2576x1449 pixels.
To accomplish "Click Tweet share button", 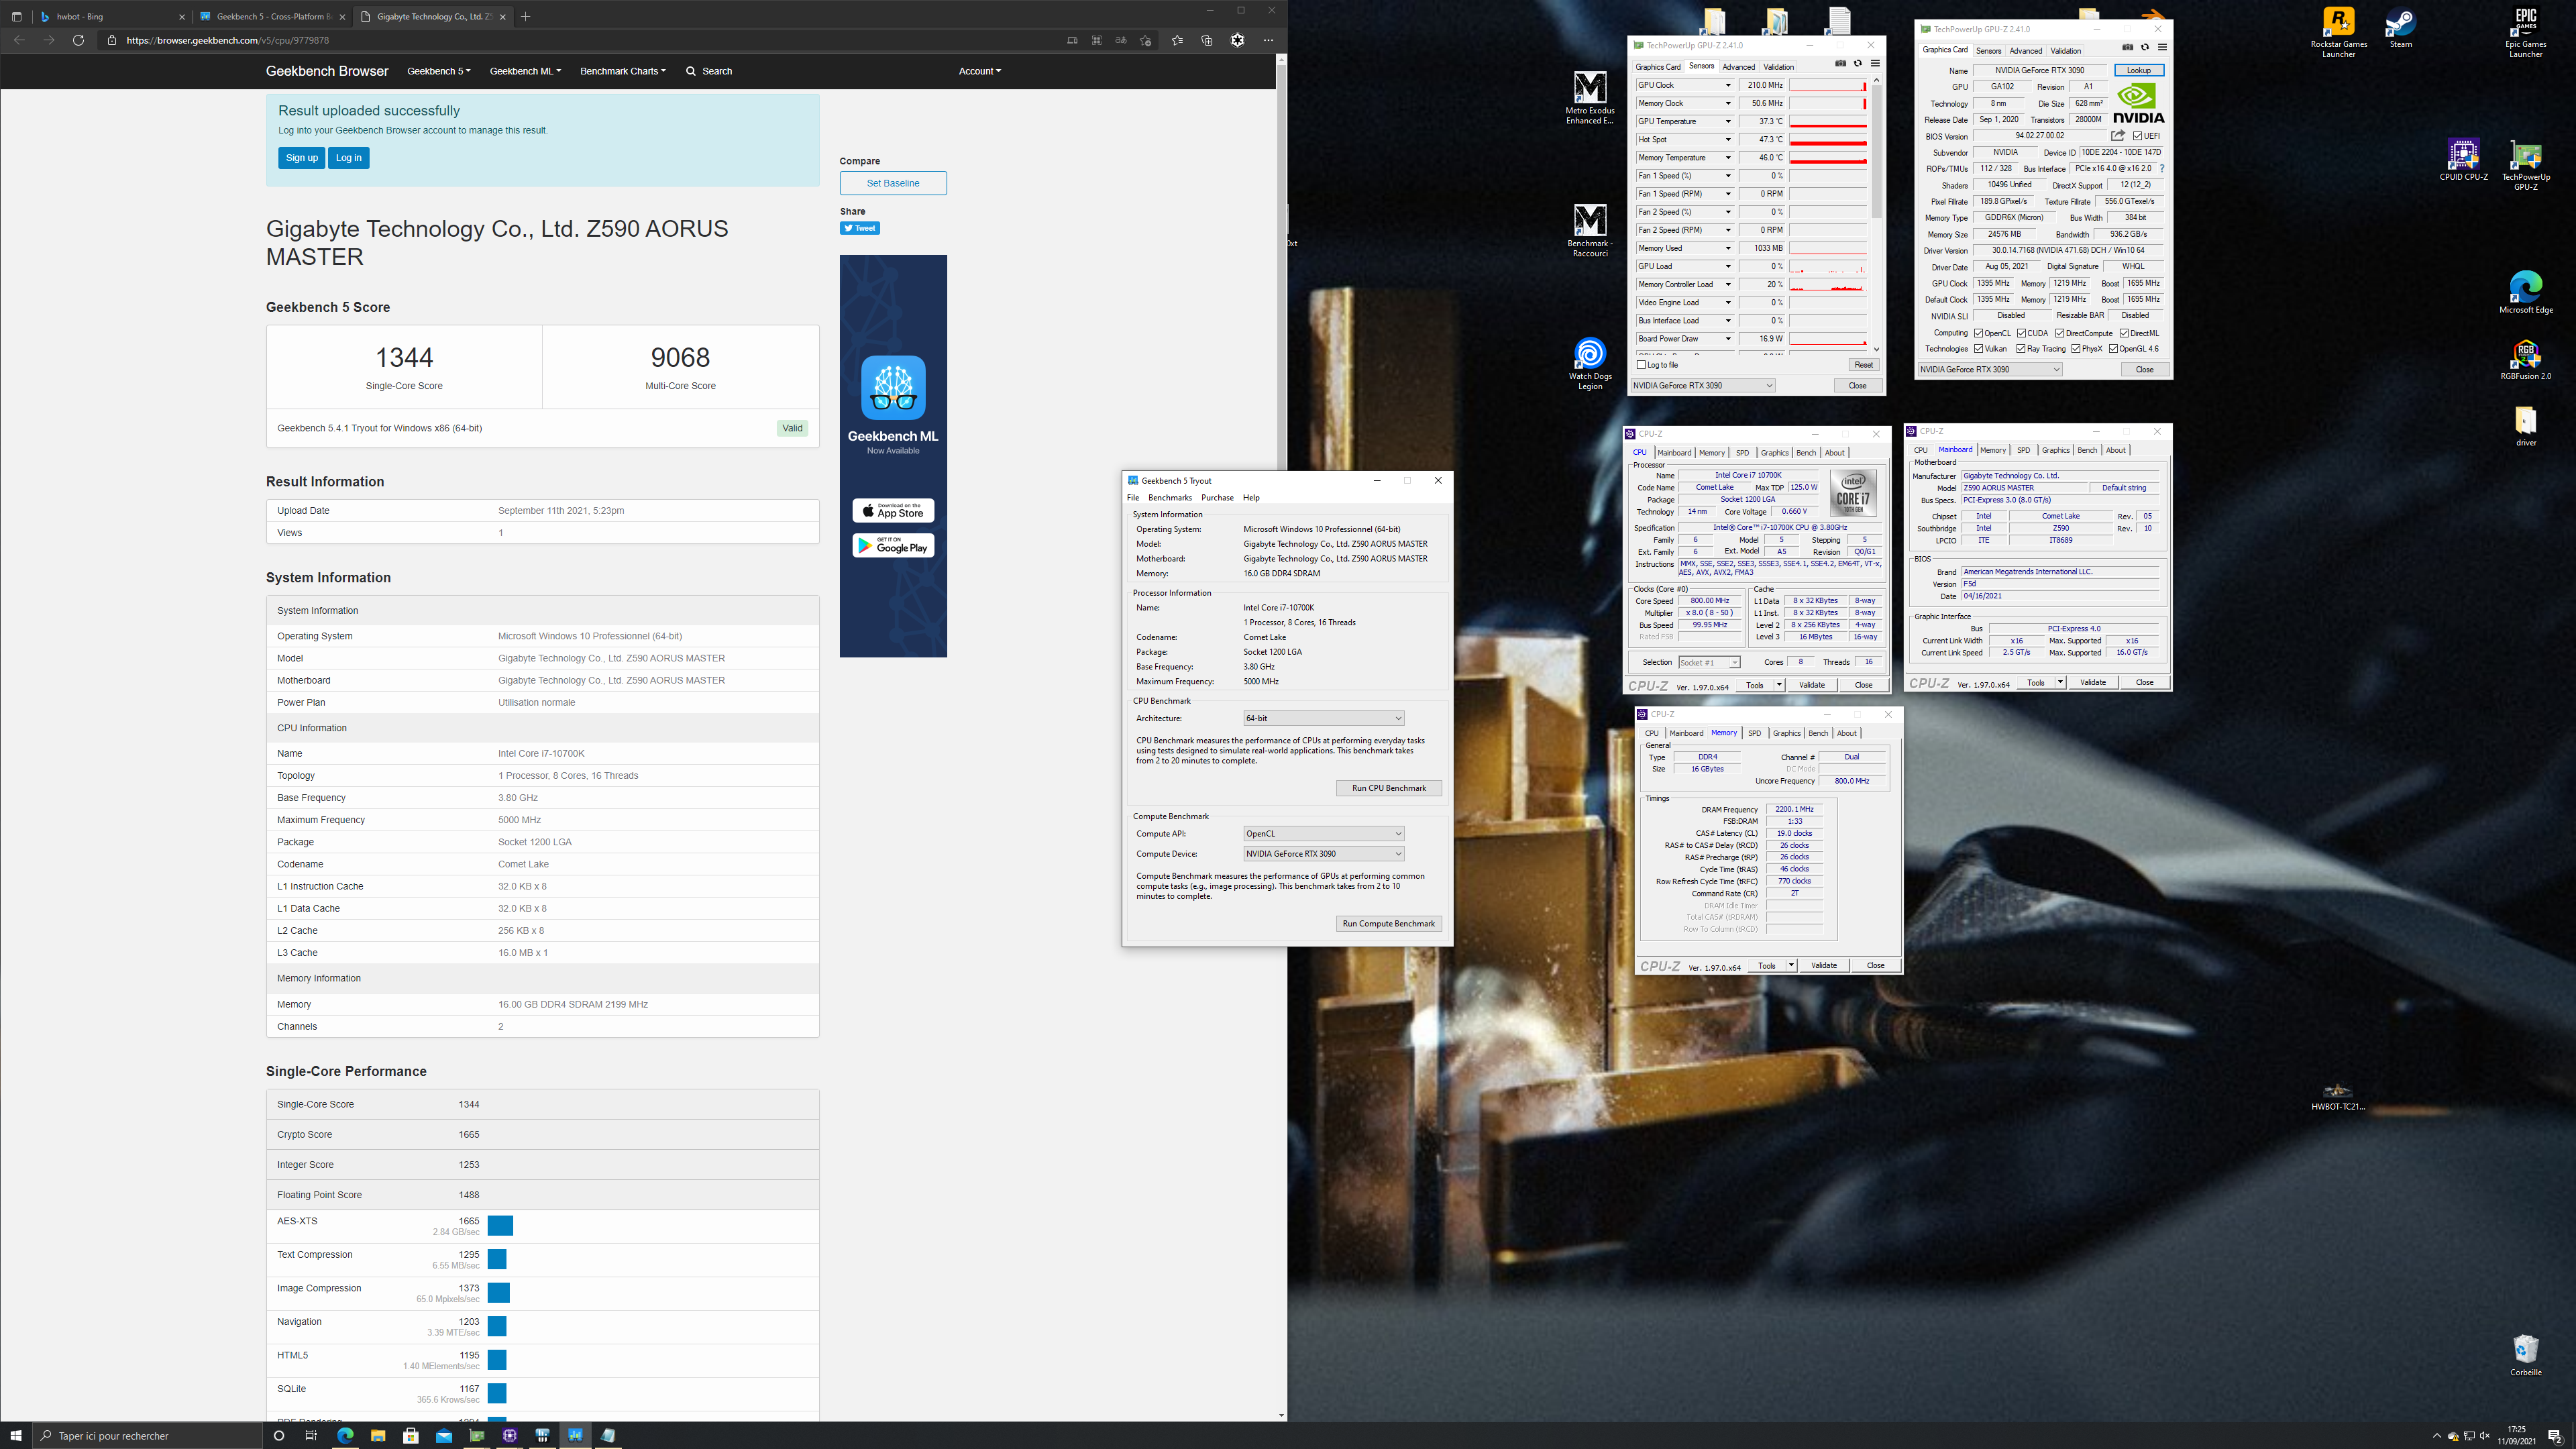I will [860, 228].
